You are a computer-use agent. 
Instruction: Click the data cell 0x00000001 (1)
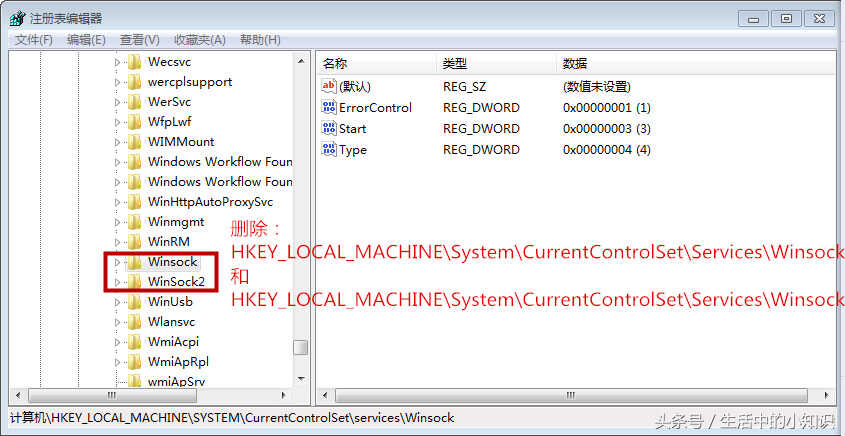[x=607, y=107]
